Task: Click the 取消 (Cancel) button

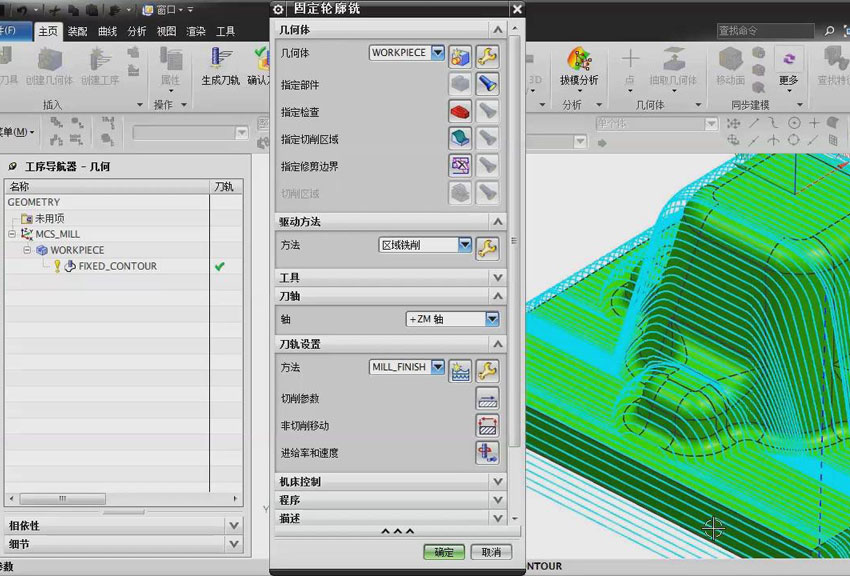Action: pos(490,552)
